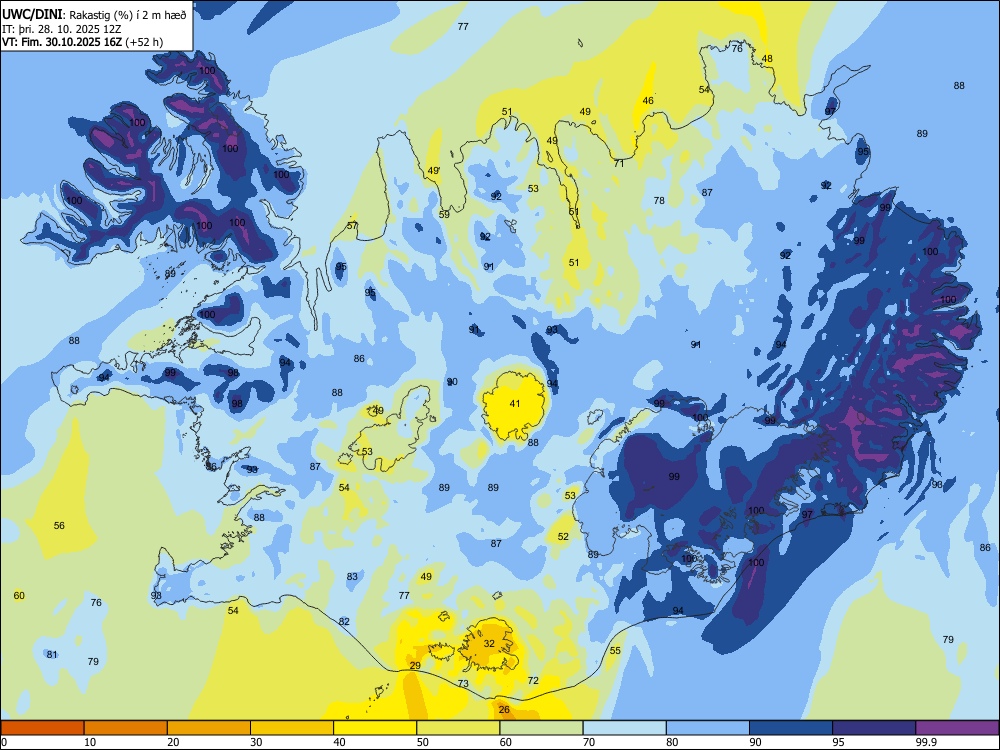This screenshot has height=750, width=1000.
Task: Click the humidity value 81 on the map
Action: [52, 654]
